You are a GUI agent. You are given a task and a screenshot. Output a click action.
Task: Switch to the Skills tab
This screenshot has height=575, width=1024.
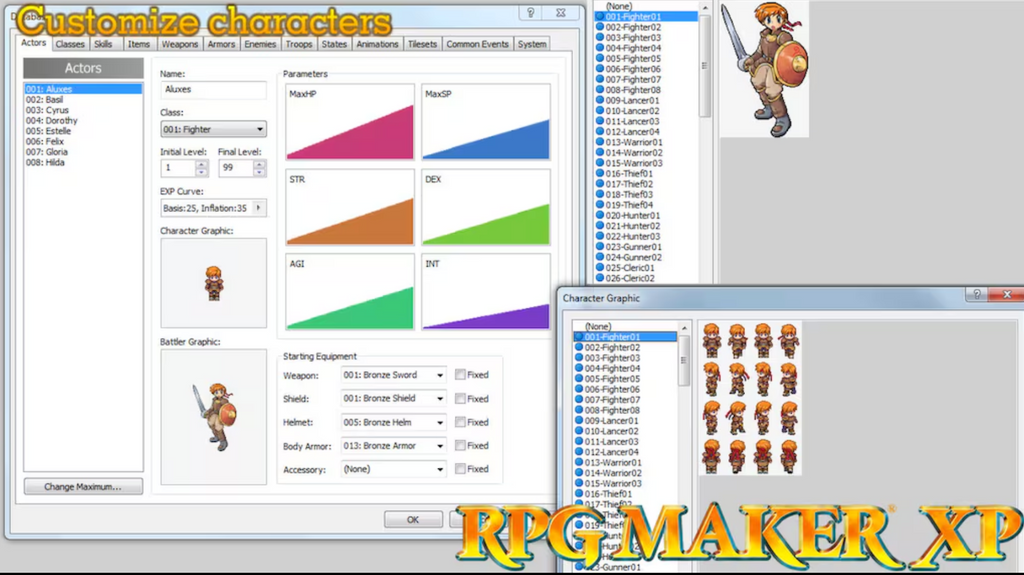[x=103, y=44]
